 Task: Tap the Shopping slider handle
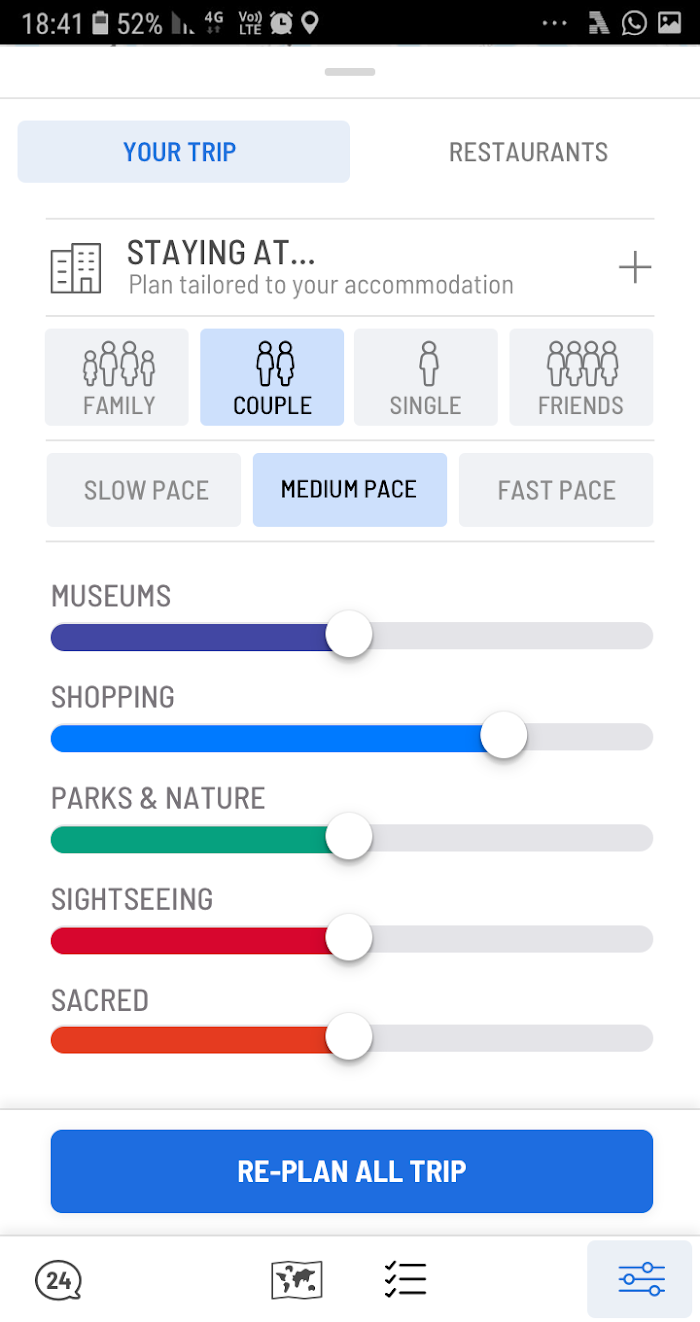[x=503, y=736]
